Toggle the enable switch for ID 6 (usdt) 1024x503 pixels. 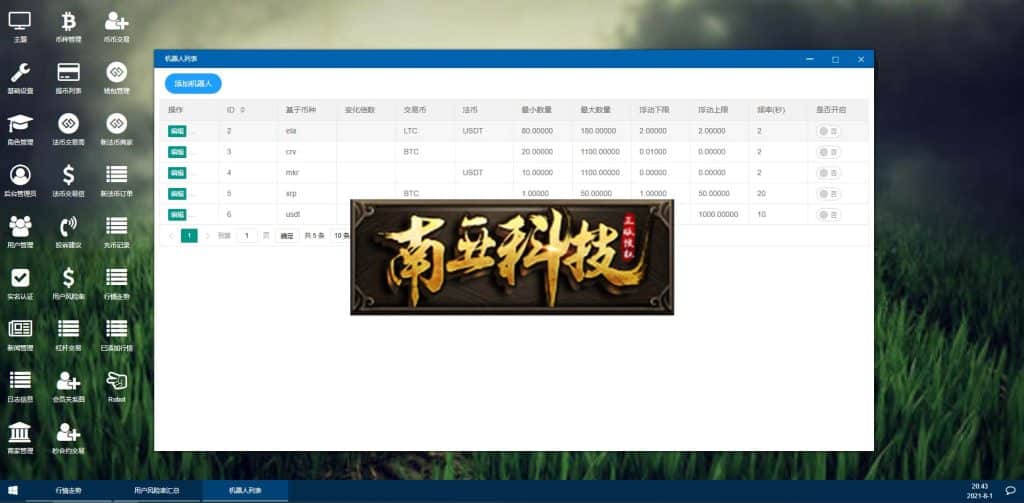(x=828, y=215)
